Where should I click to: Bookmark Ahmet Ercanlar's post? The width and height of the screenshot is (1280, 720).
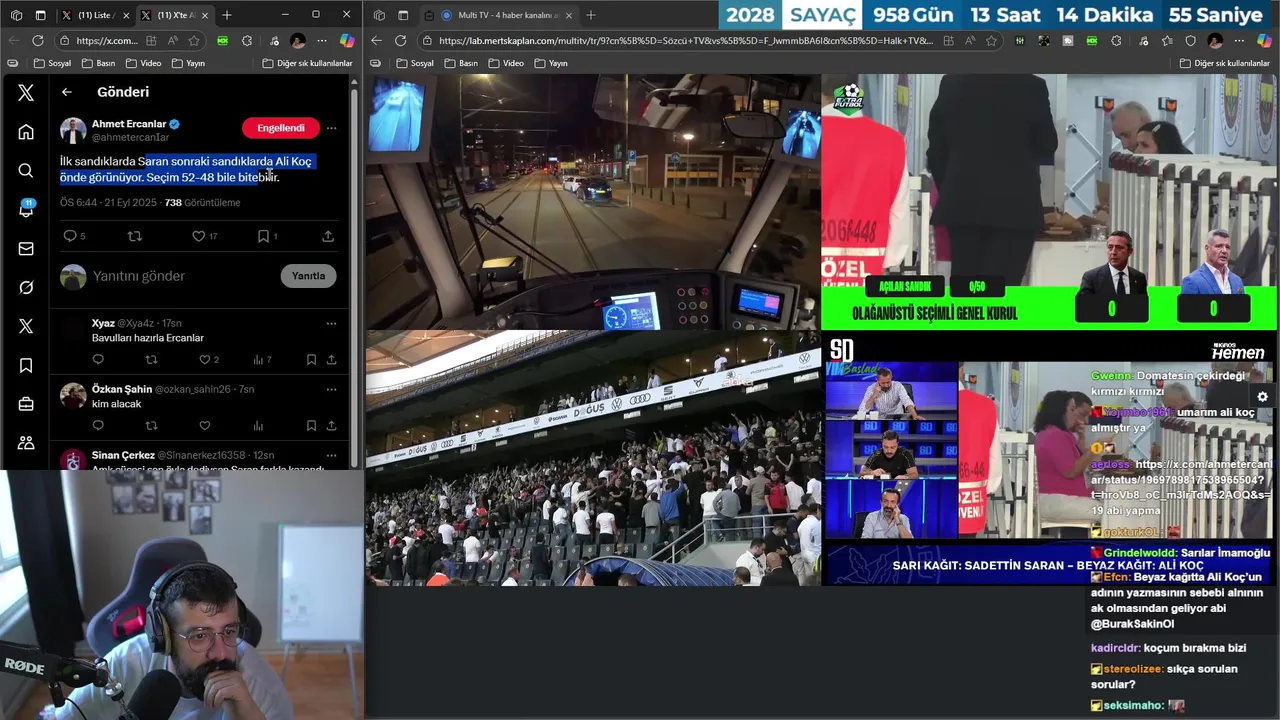pos(263,236)
